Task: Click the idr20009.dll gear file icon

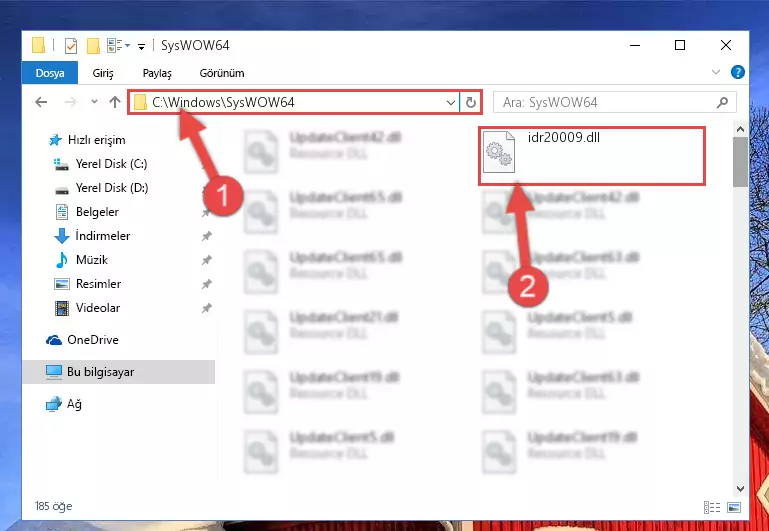Action: pos(499,152)
